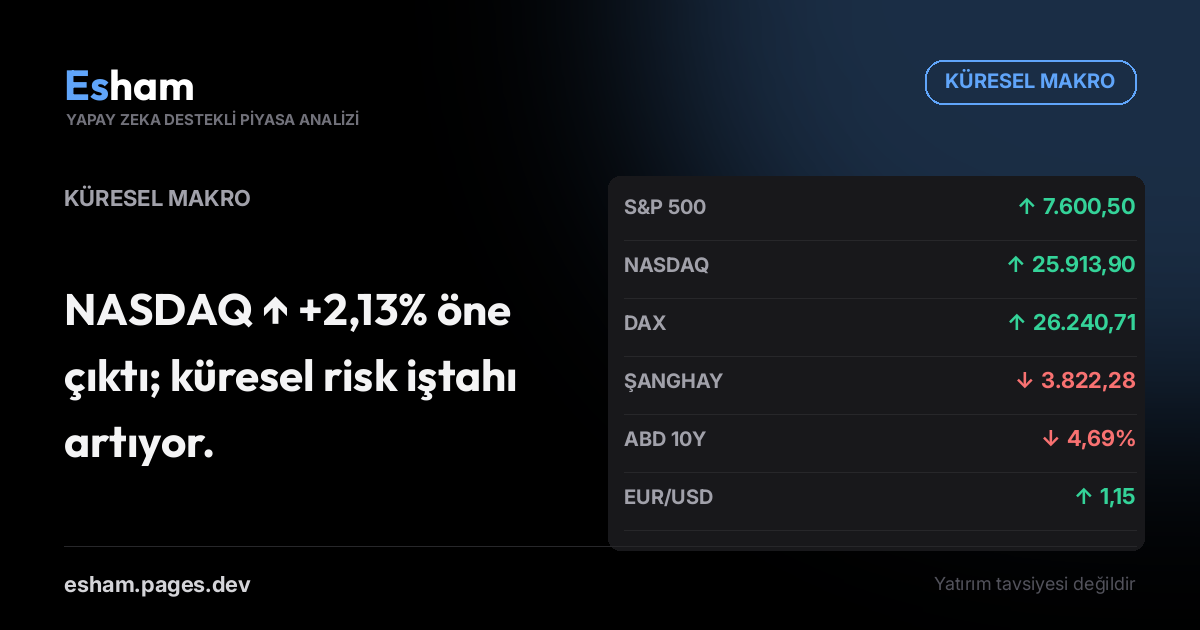Click the KÜRESEL MAKRO badge button
The height and width of the screenshot is (630, 1200).
click(x=1031, y=82)
